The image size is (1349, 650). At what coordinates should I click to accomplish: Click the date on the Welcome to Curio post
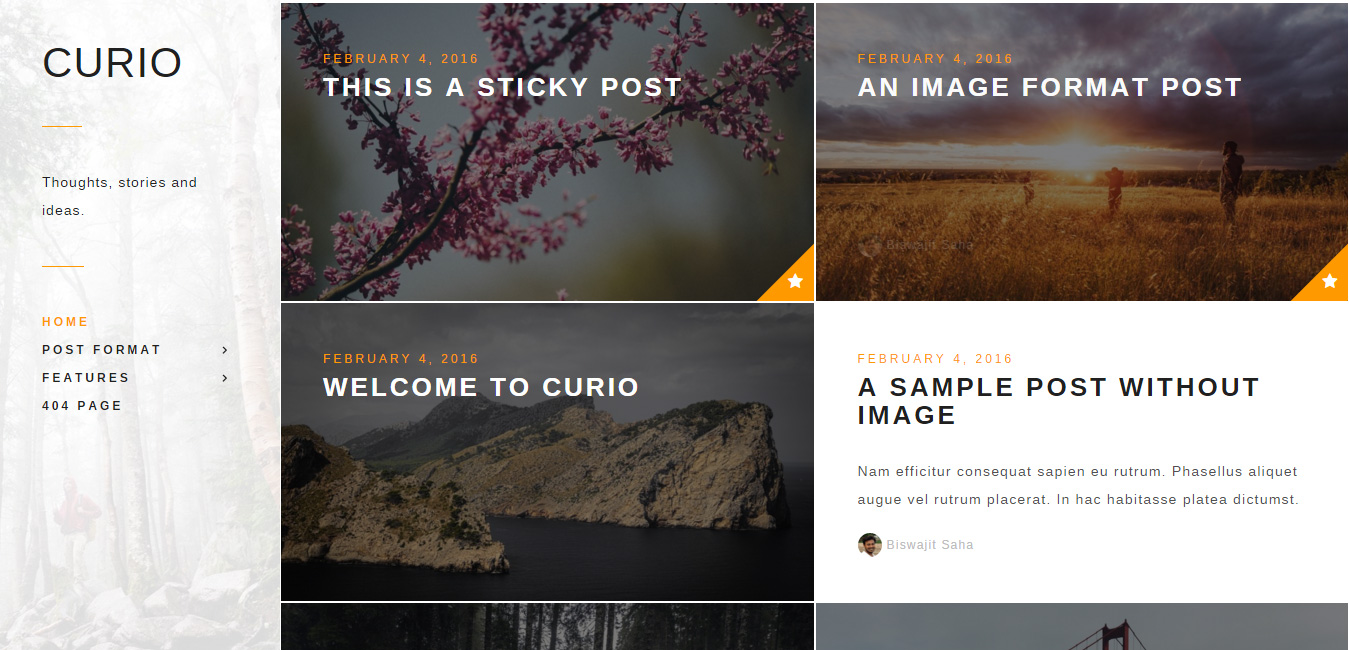click(401, 358)
